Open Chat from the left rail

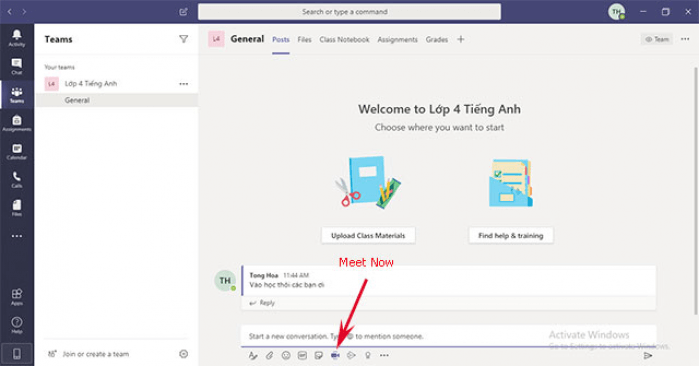[16, 66]
